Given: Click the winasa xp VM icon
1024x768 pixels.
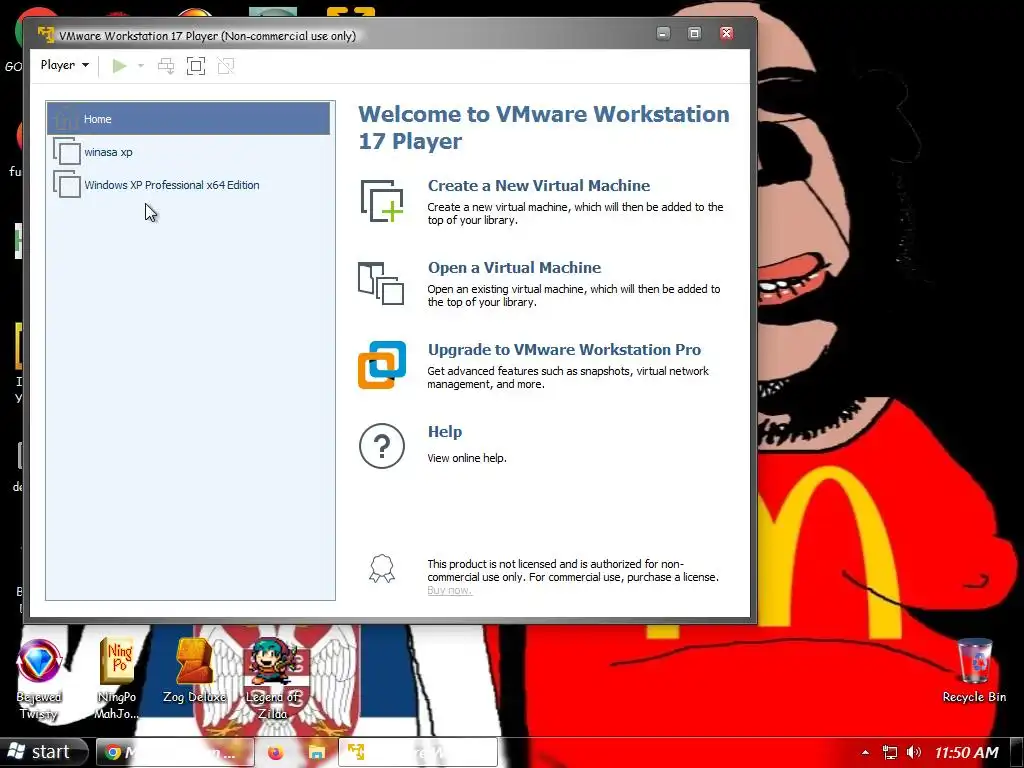Looking at the screenshot, I should pos(67,152).
